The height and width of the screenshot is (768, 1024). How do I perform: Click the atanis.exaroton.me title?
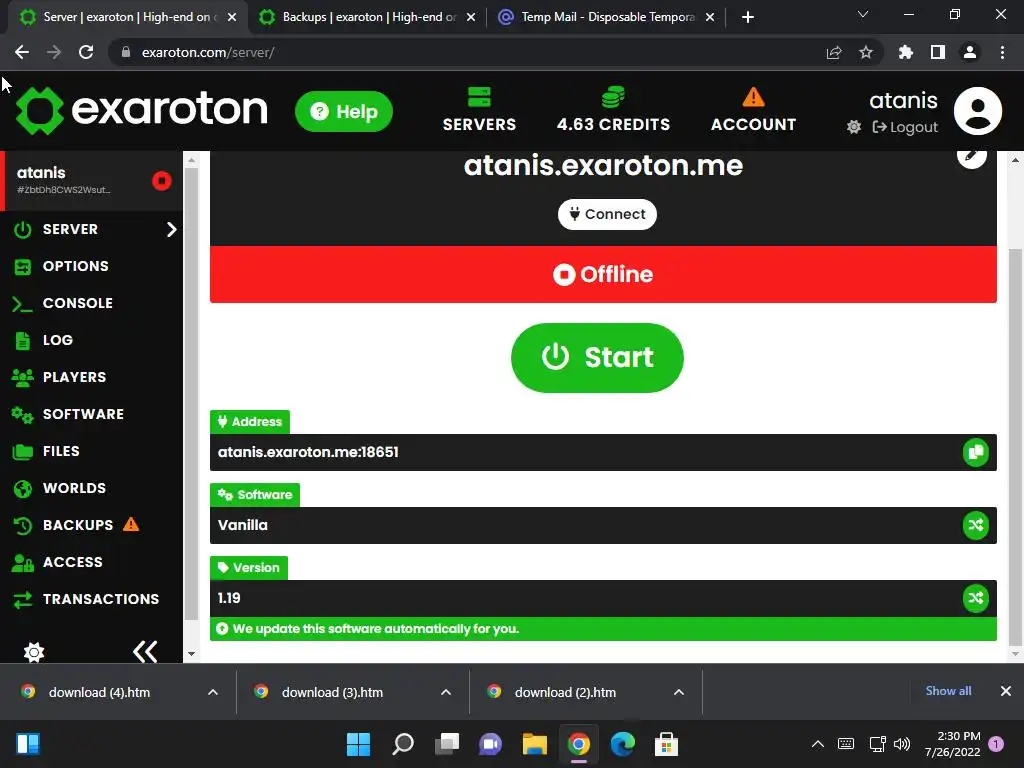tap(603, 165)
